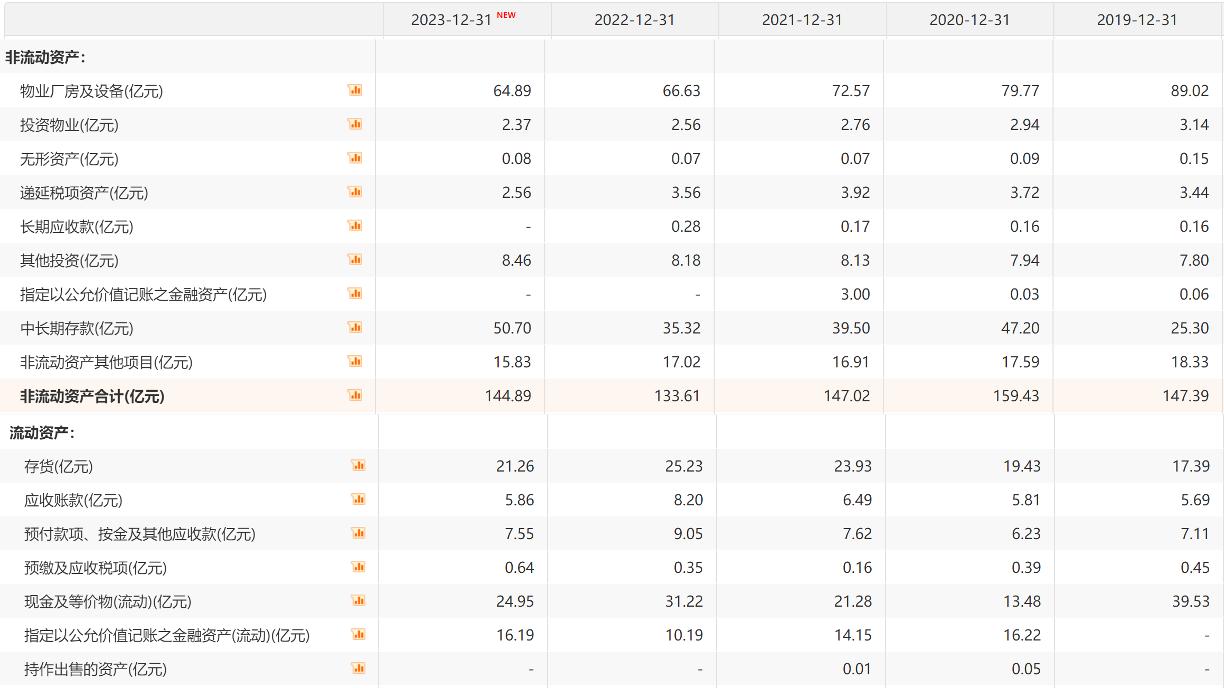Click the 非流动资产其他项目(亿元) label
The image size is (1224, 688).
[x=106, y=363]
